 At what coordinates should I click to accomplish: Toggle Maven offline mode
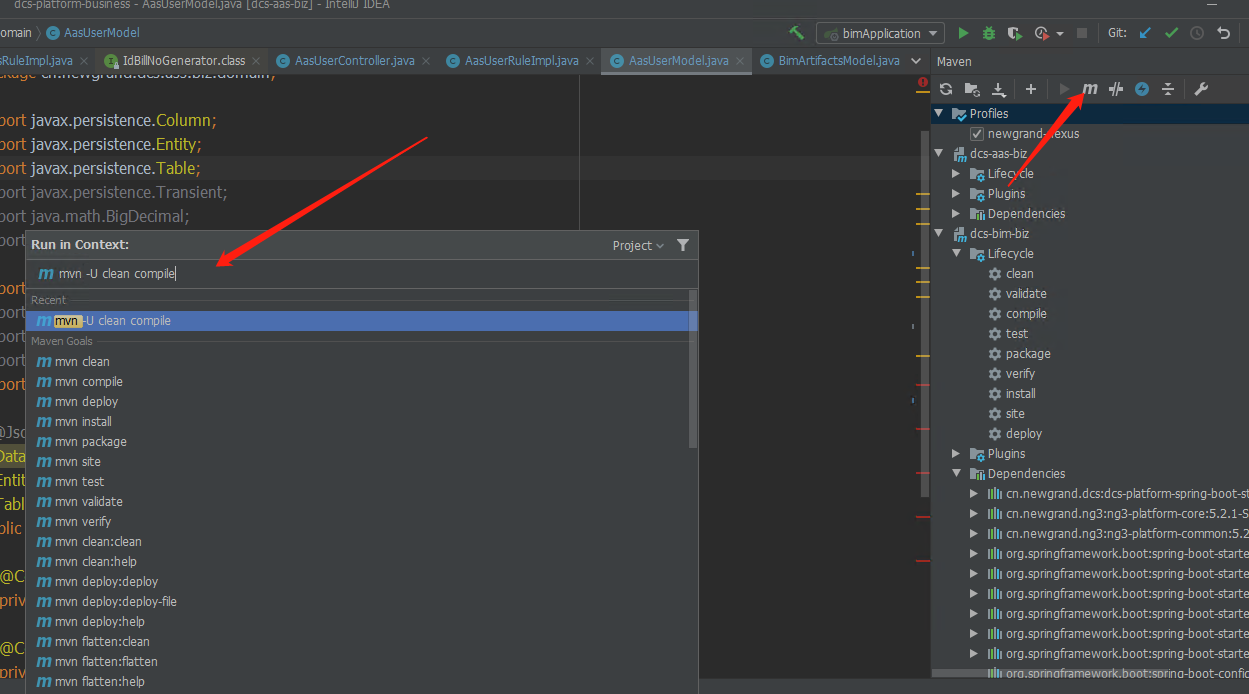[1116, 89]
